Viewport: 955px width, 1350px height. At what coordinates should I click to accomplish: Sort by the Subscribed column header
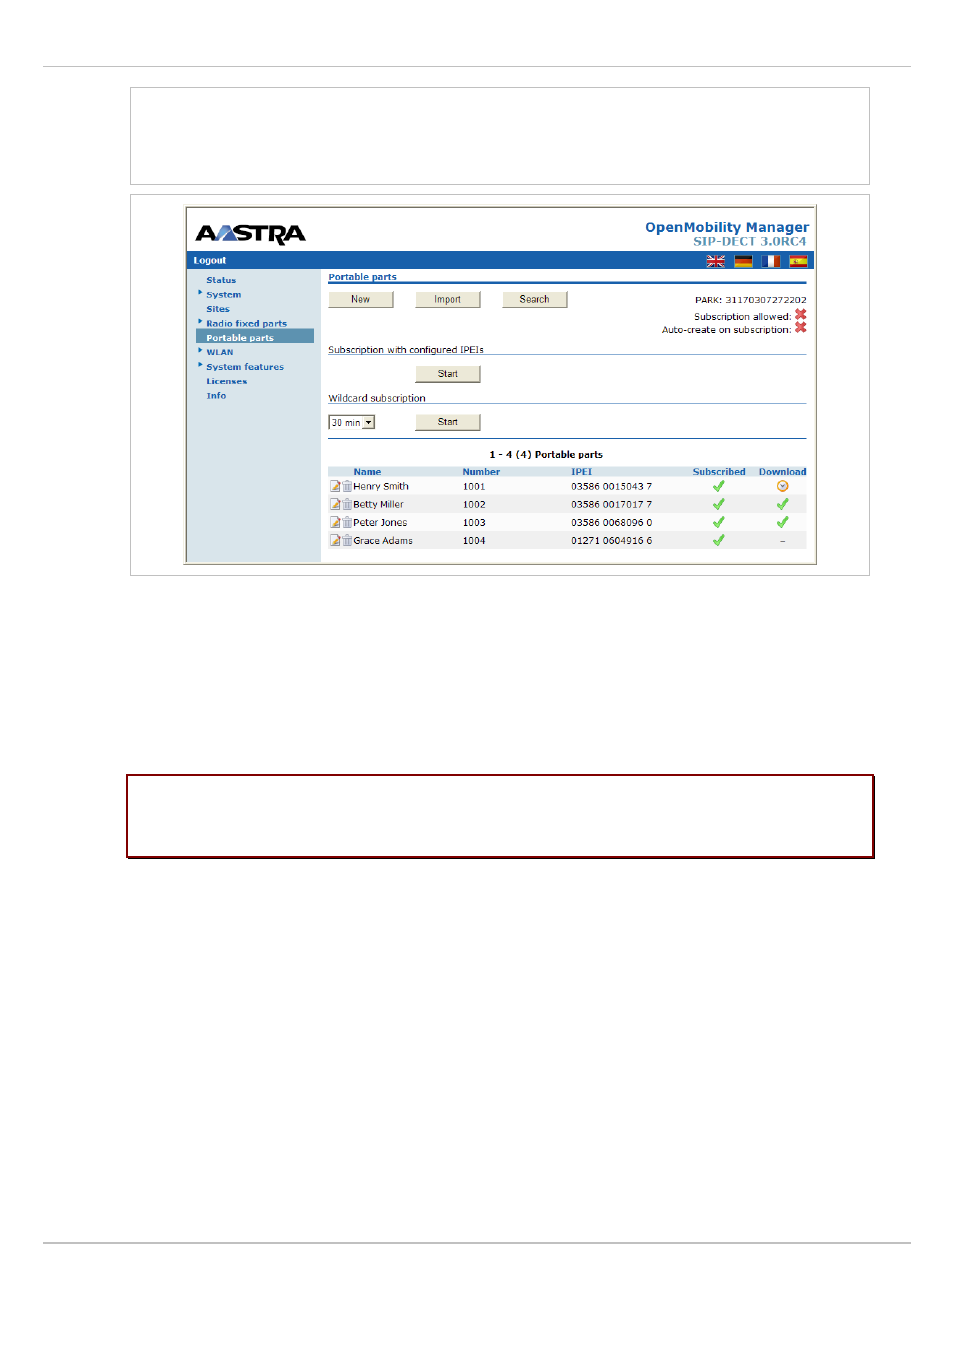(719, 472)
